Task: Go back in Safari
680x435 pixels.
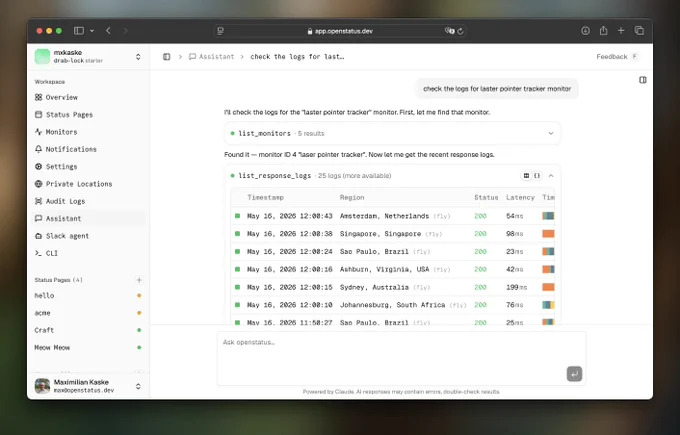Action: [x=108, y=31]
